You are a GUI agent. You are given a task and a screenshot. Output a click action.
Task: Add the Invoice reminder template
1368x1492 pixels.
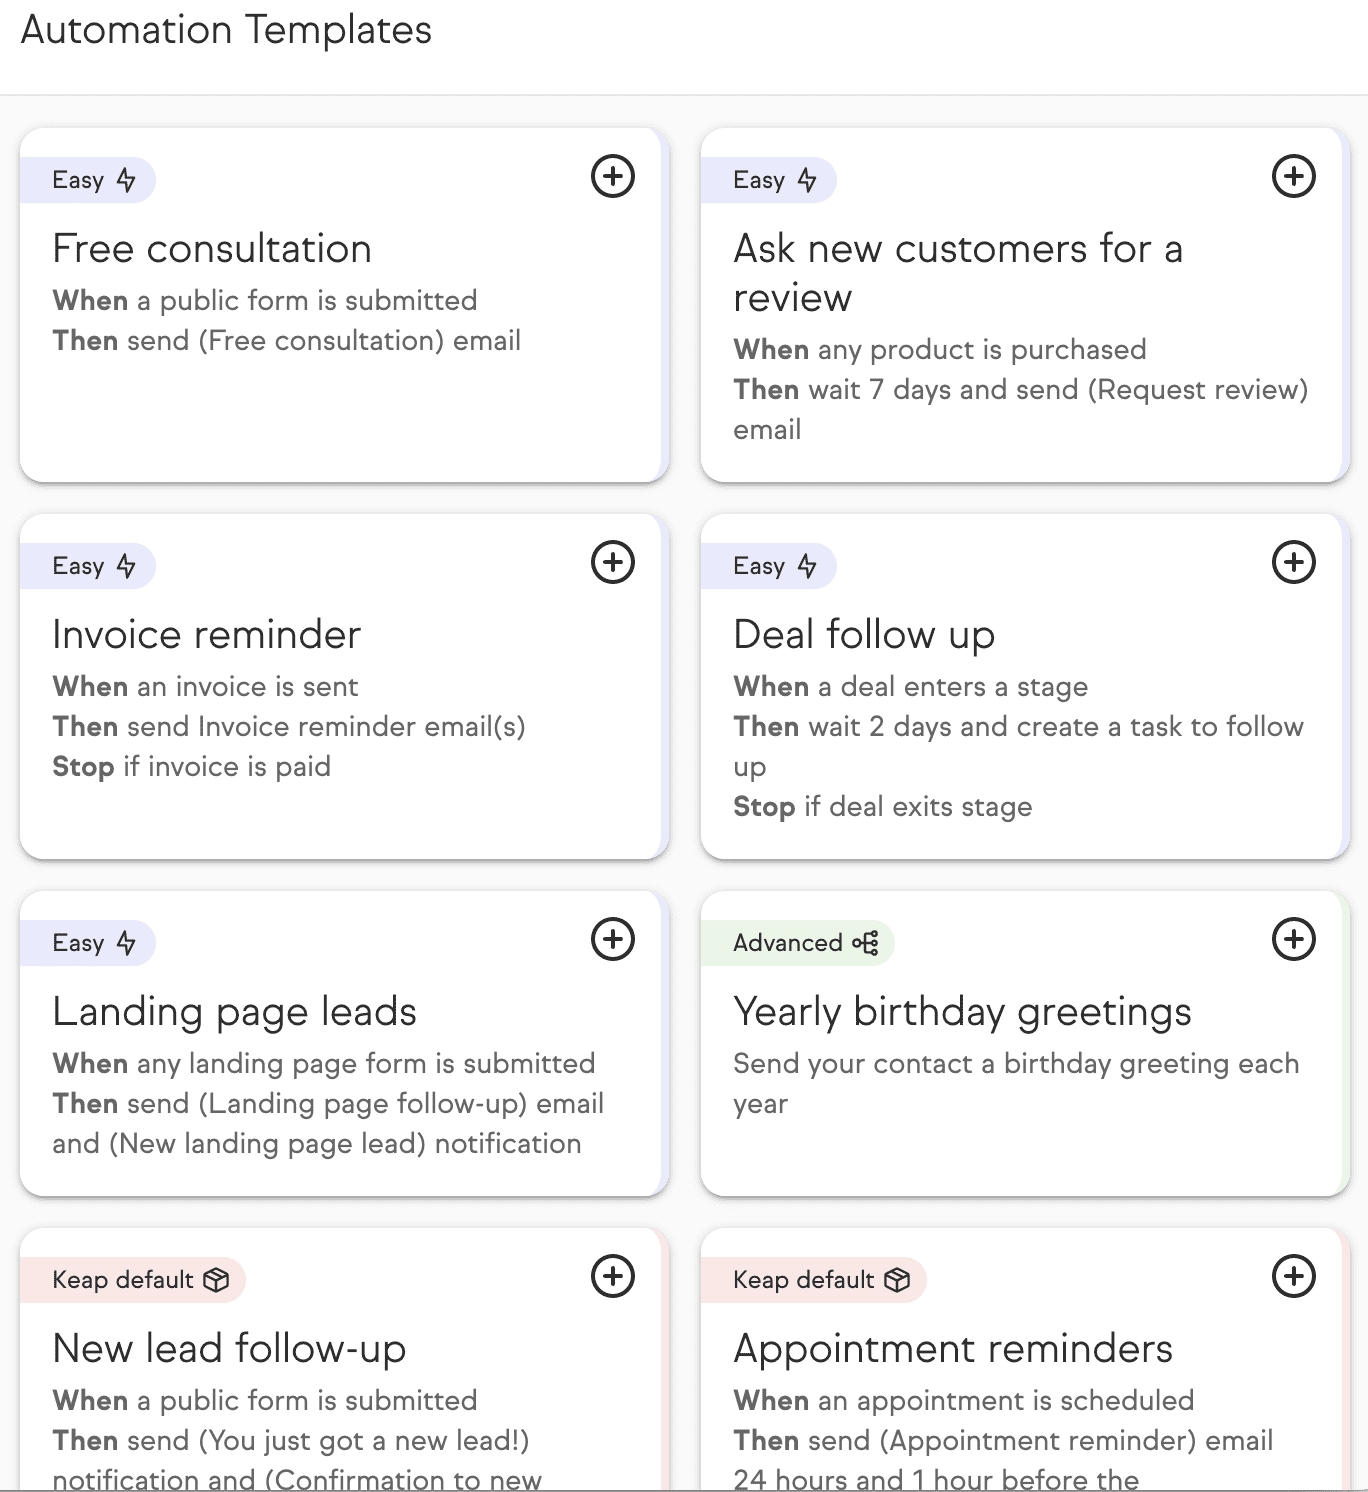click(x=613, y=563)
